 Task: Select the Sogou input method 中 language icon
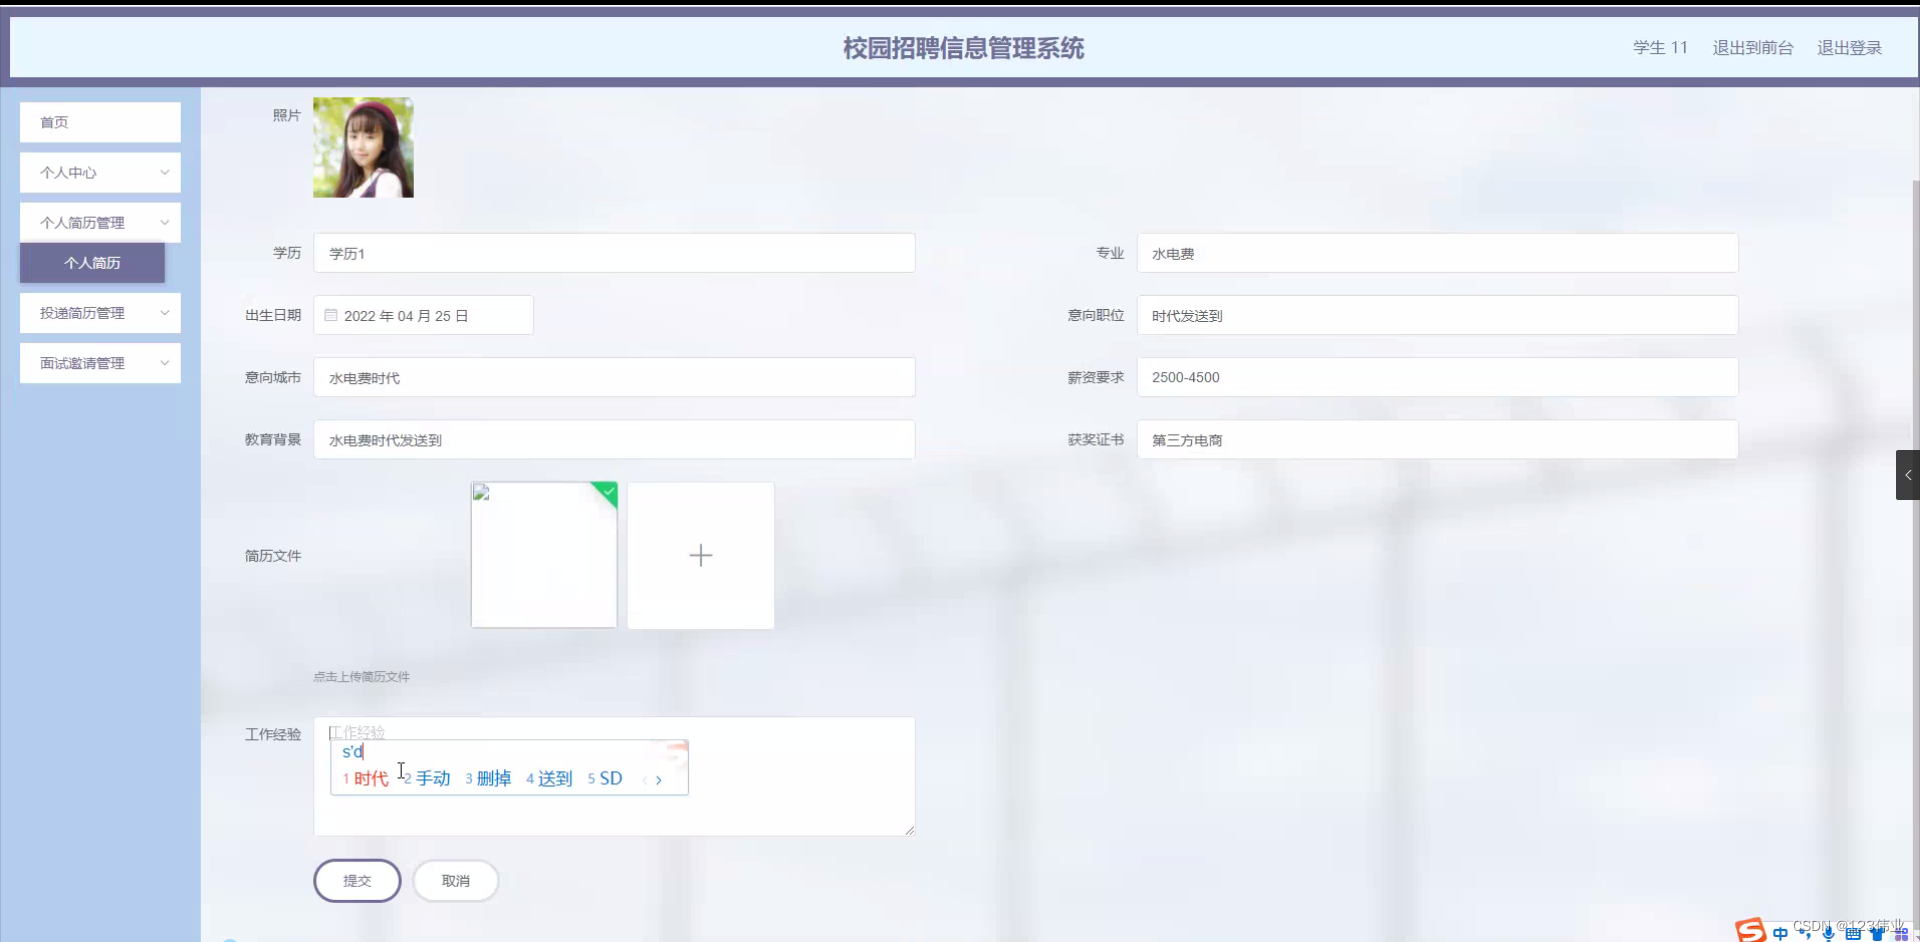tap(1780, 933)
